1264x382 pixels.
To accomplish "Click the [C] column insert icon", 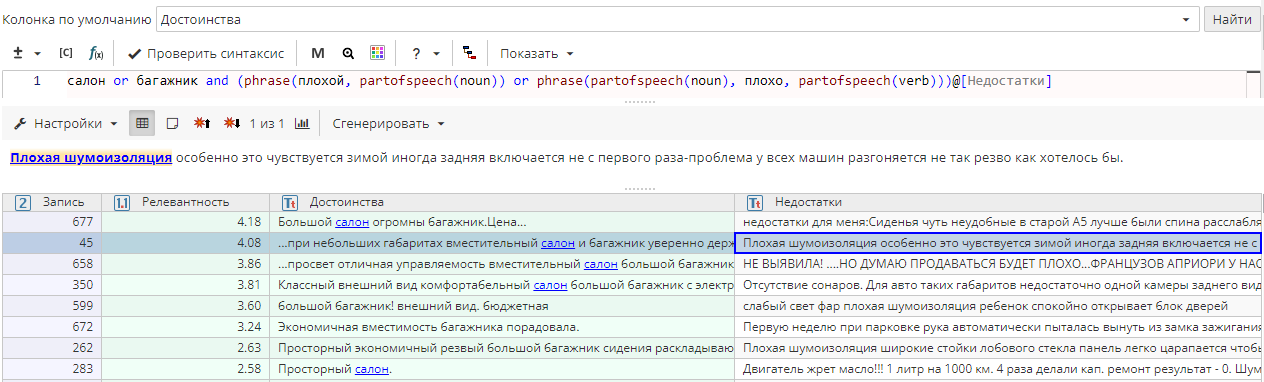I will pos(66,53).
